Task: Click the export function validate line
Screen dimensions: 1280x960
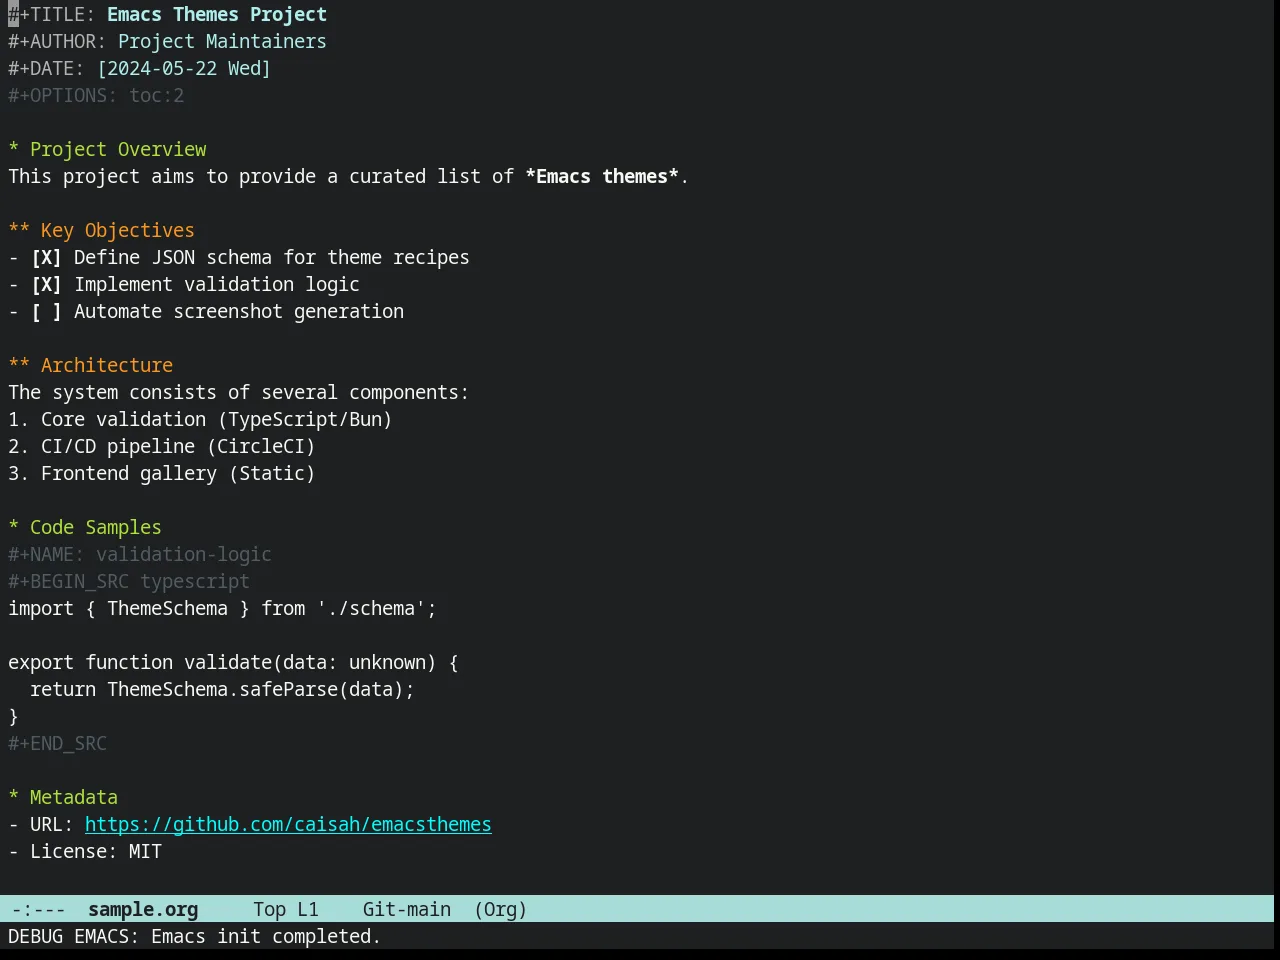Action: (x=233, y=663)
